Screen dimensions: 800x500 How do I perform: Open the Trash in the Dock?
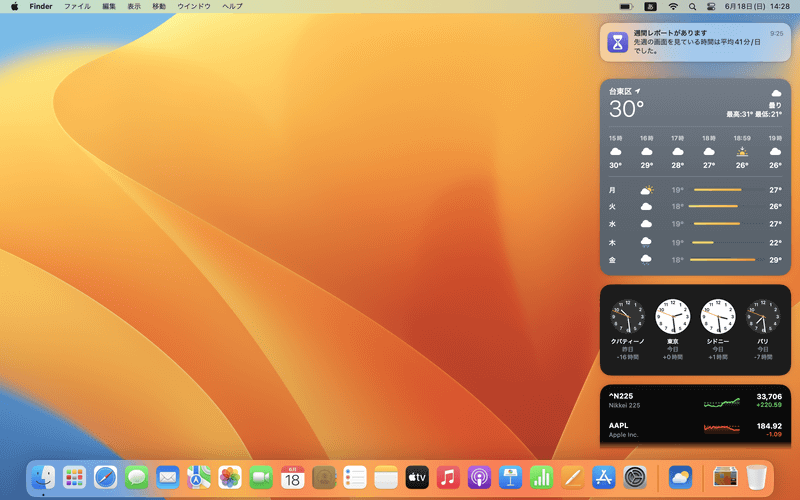point(756,478)
